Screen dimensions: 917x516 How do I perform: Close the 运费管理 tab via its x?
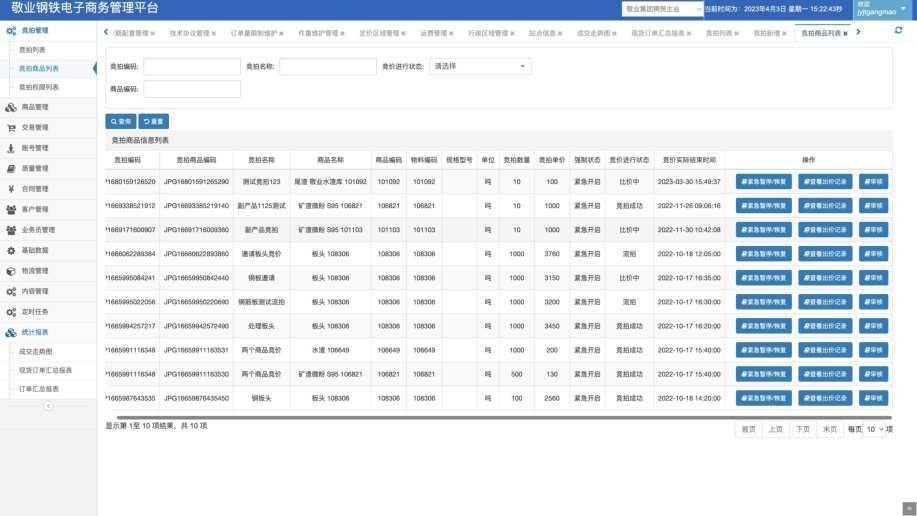tap(451, 33)
